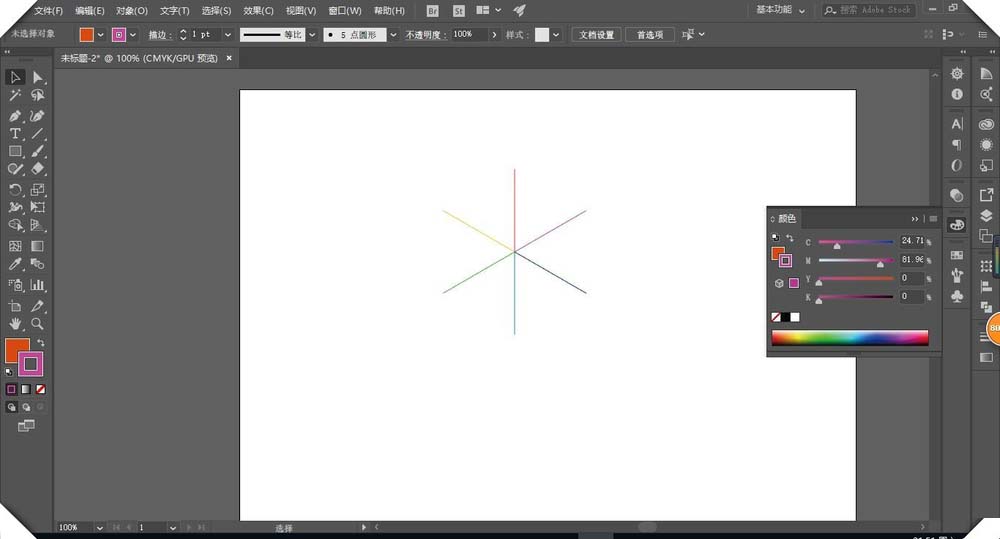The width and height of the screenshot is (1000, 539).
Task: Select the Perspective Grid tool
Action: [38, 225]
